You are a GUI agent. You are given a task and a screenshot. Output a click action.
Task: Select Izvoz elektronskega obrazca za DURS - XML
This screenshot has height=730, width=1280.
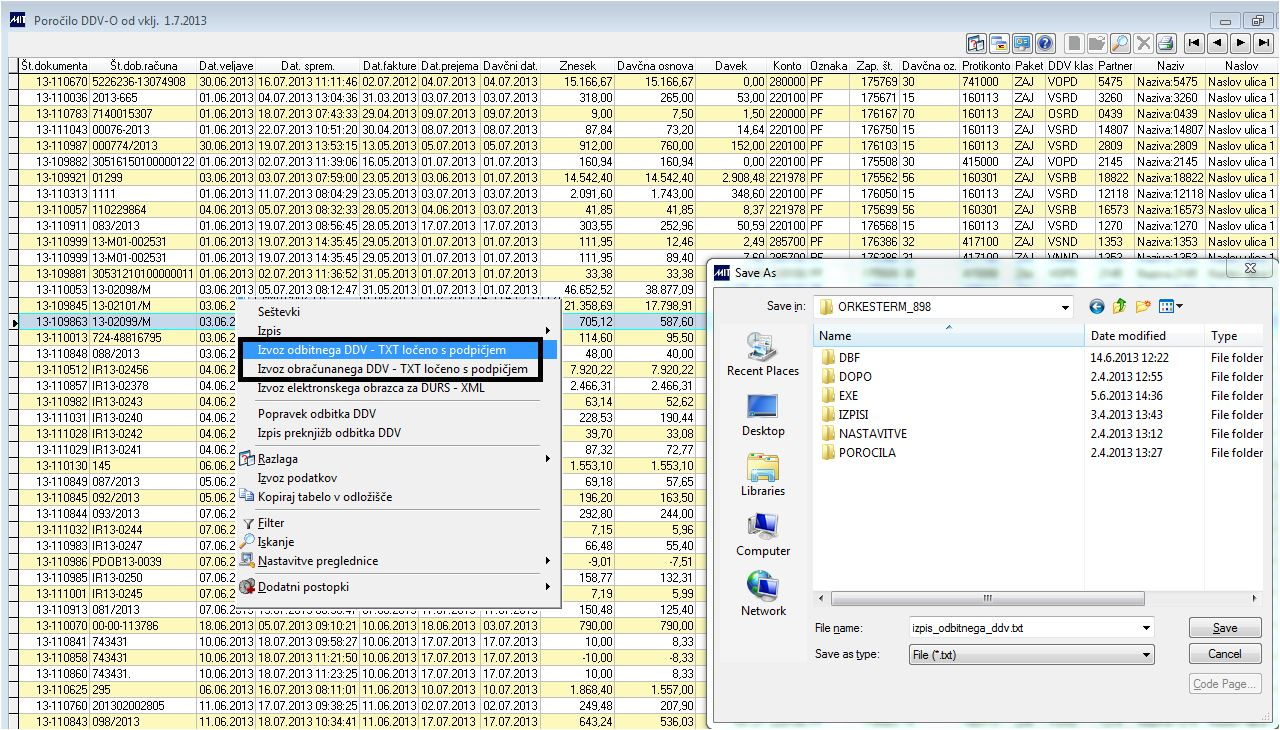coord(370,388)
